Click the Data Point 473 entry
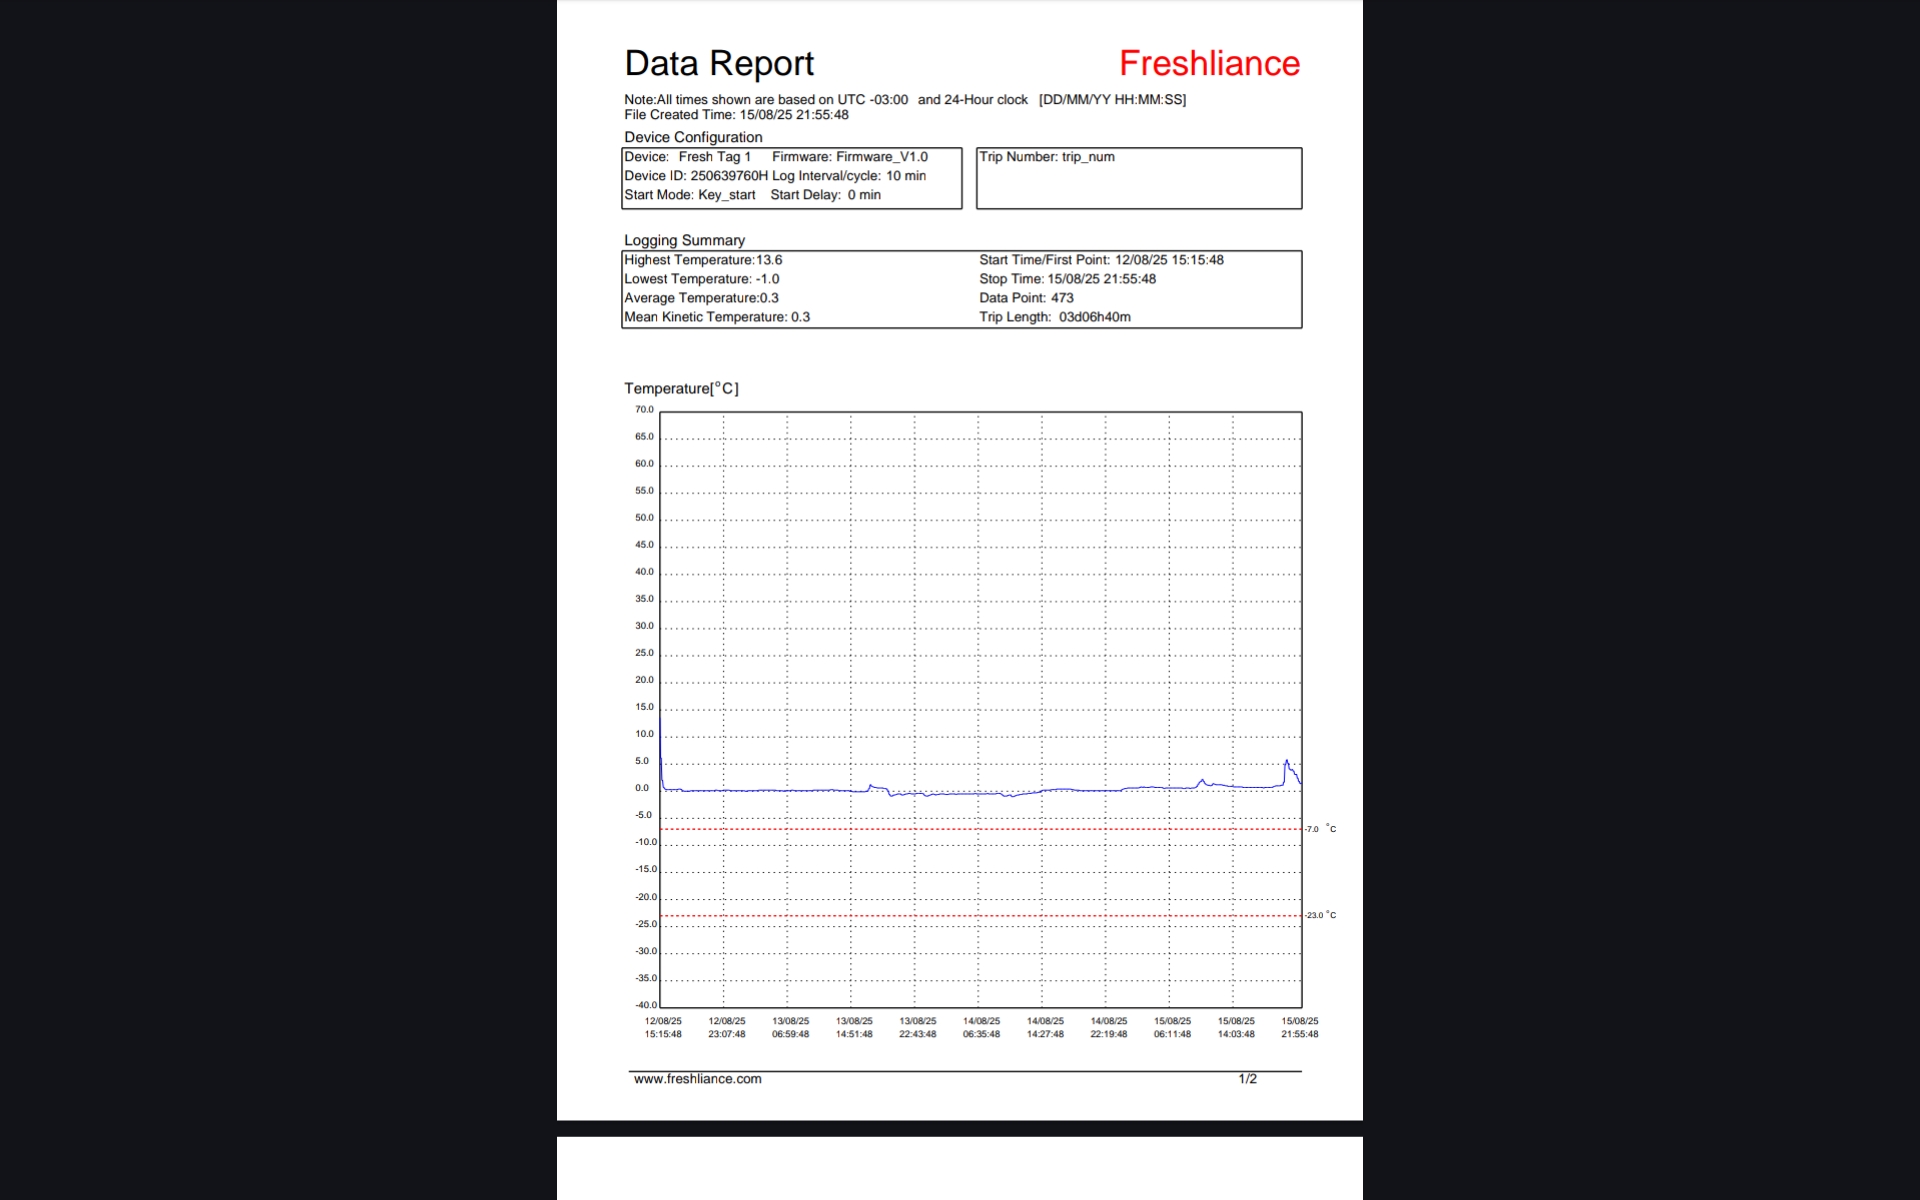1920x1200 pixels. (1026, 298)
